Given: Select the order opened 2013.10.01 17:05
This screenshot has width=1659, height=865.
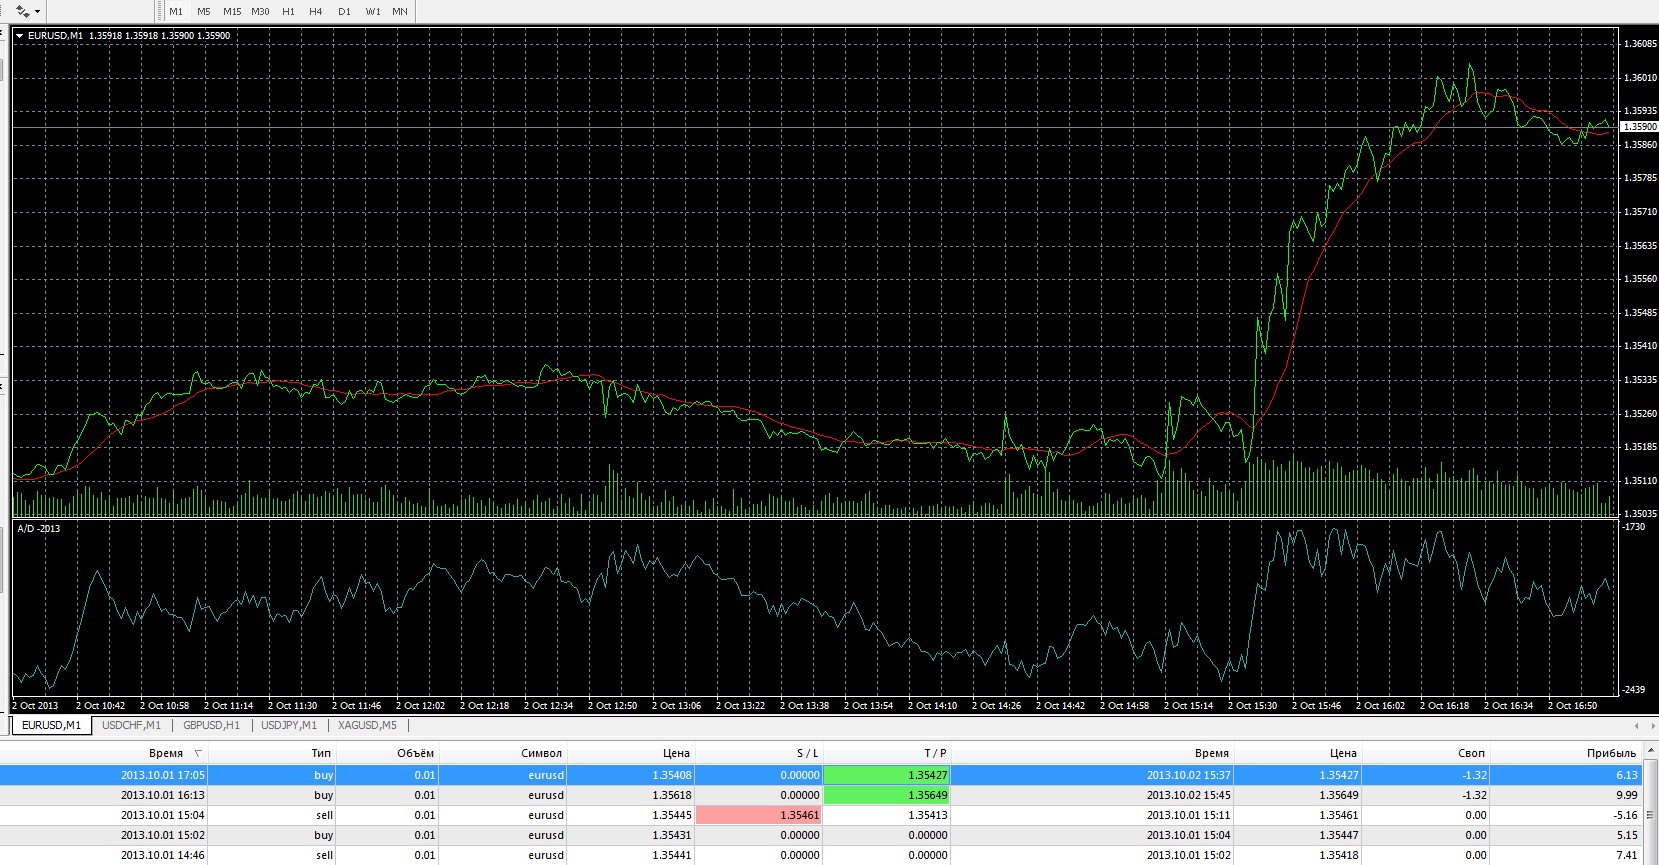Looking at the screenshot, I should pos(821,775).
